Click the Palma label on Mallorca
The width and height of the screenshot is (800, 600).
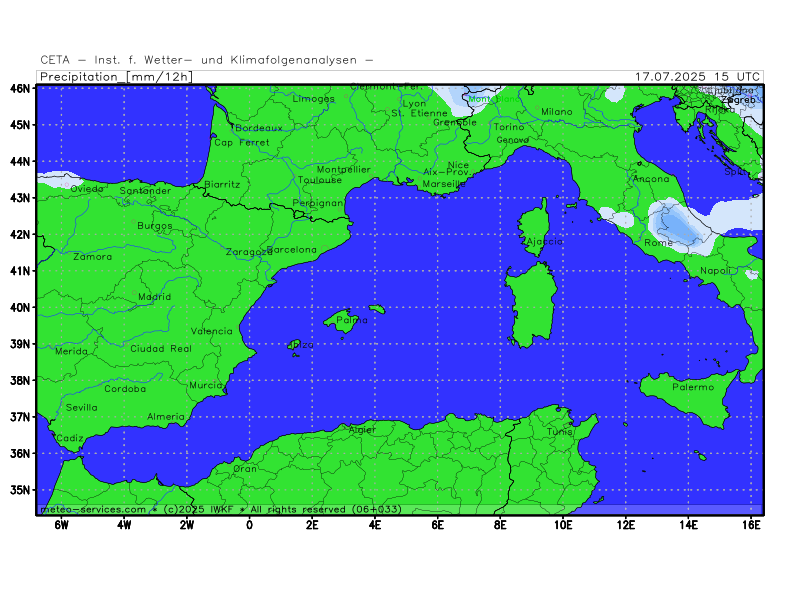click(x=352, y=320)
